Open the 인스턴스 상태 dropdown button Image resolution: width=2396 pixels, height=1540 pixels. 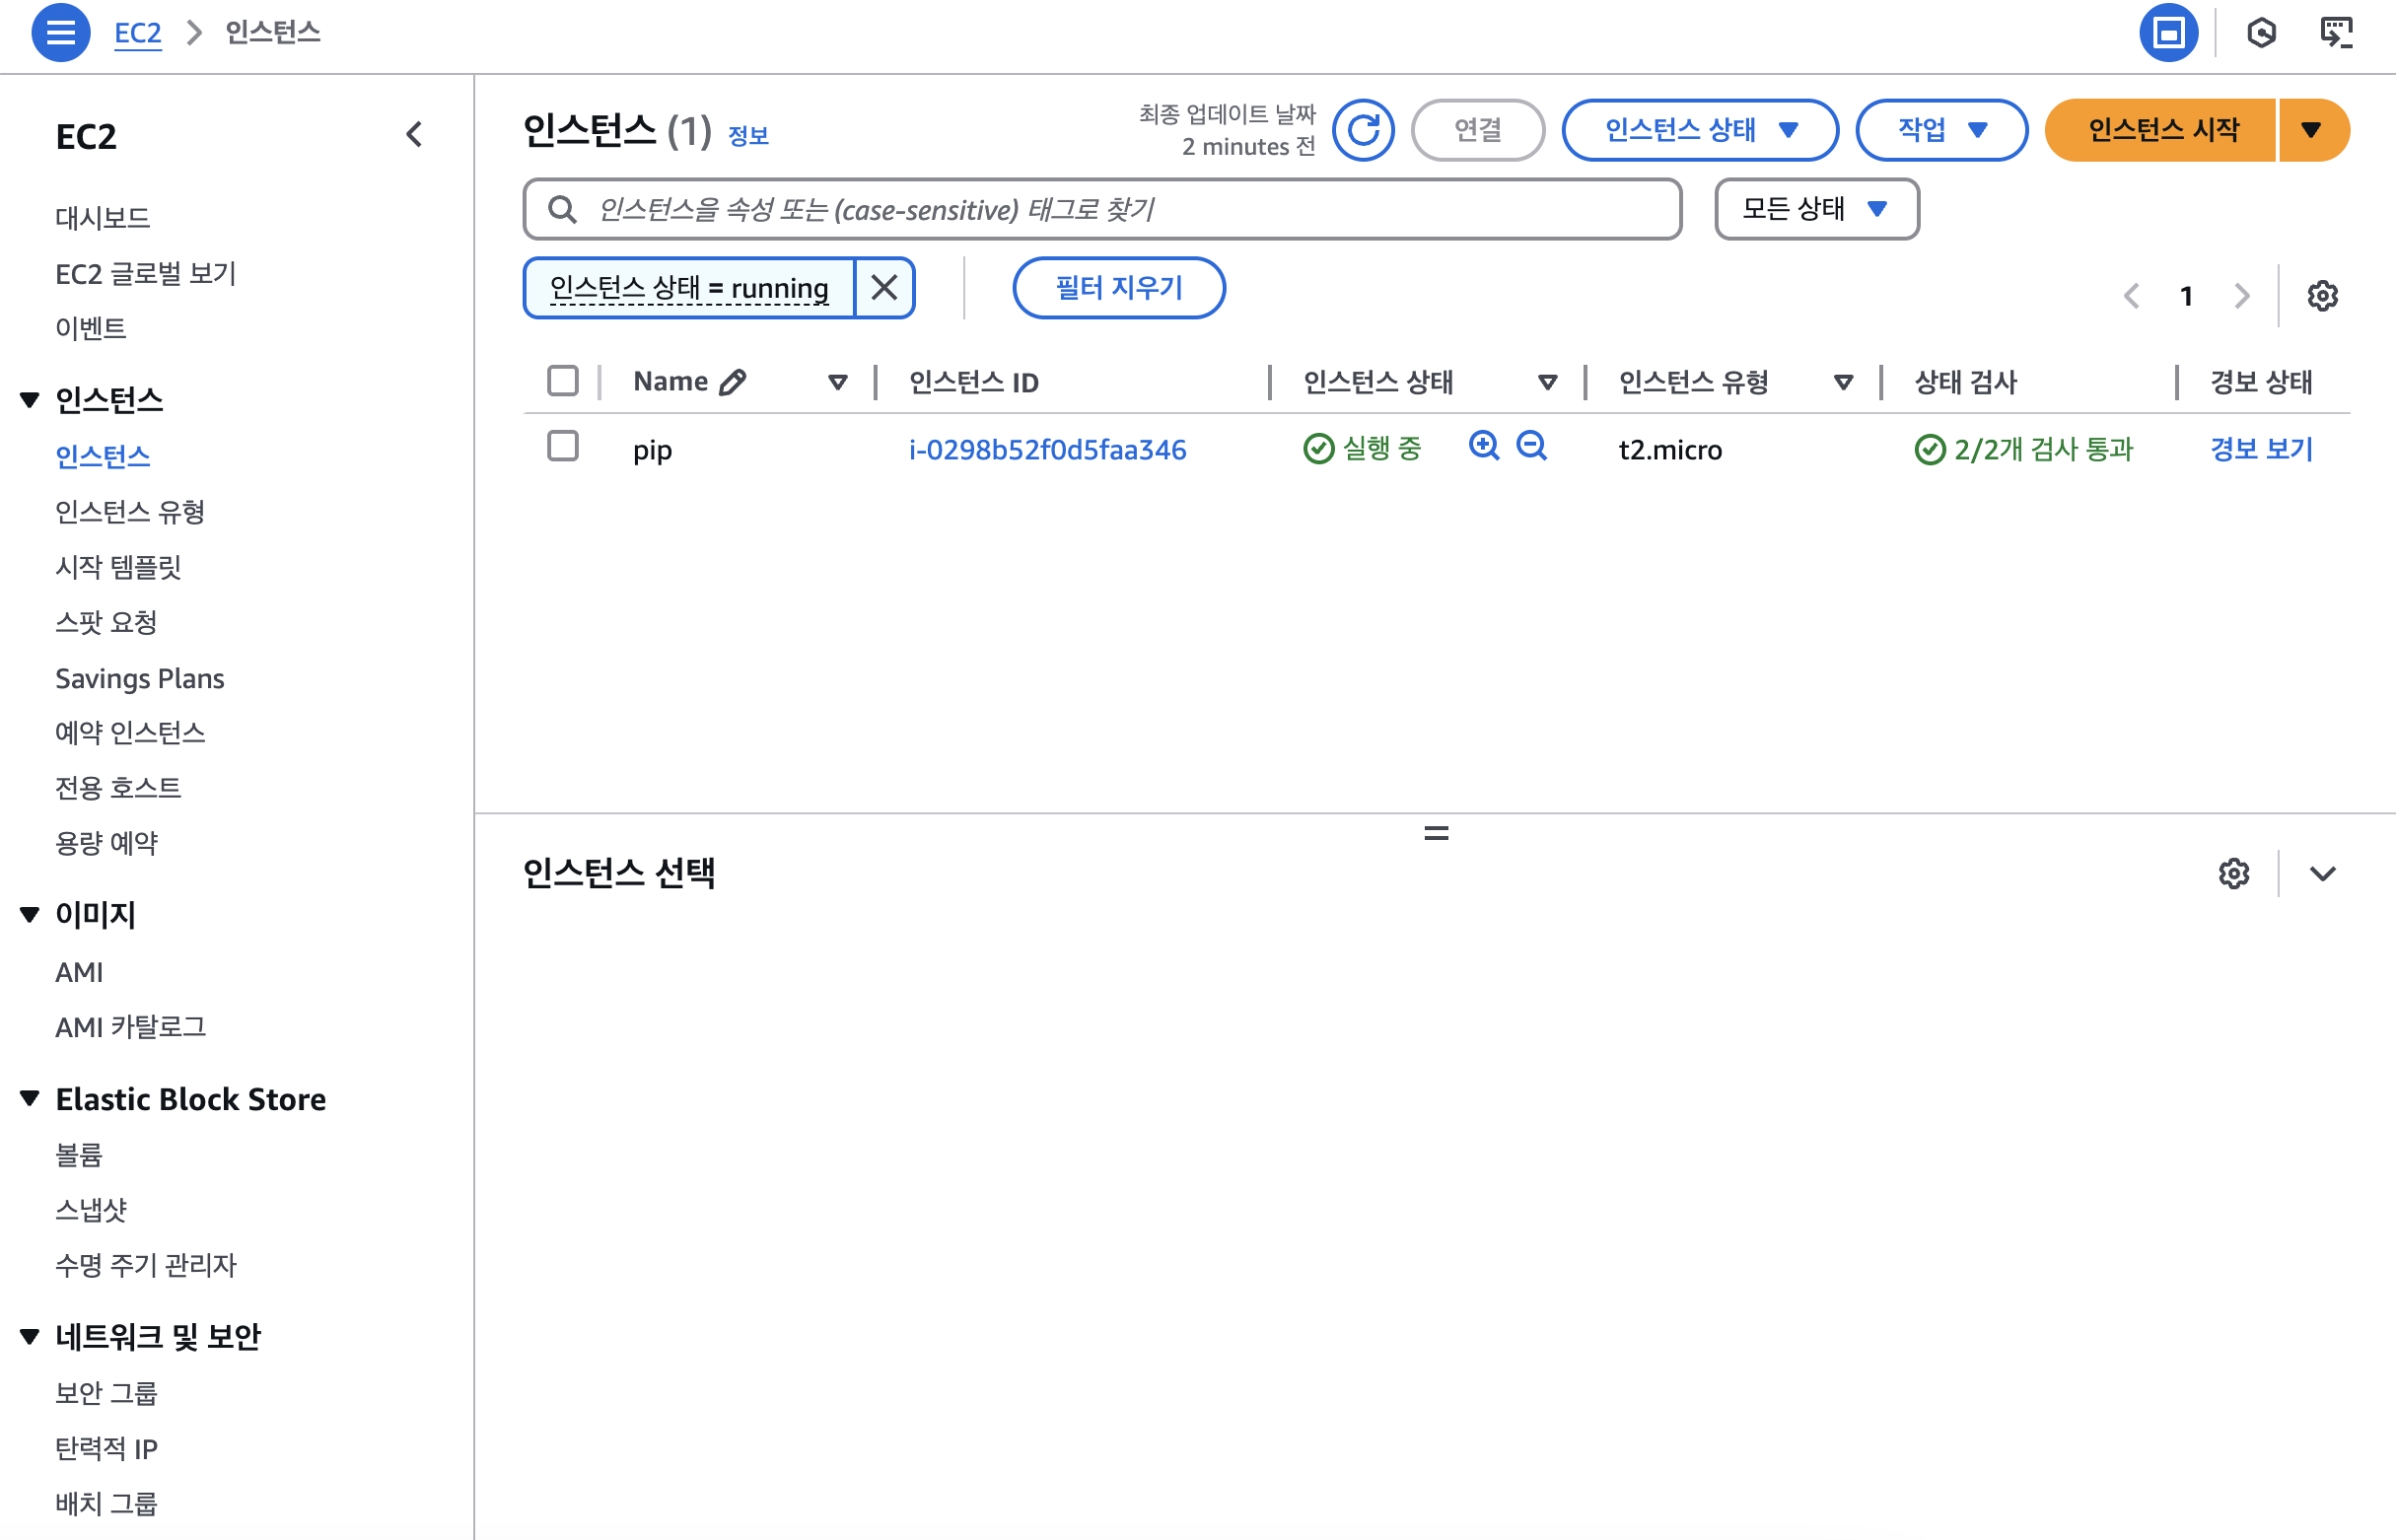coord(1699,130)
